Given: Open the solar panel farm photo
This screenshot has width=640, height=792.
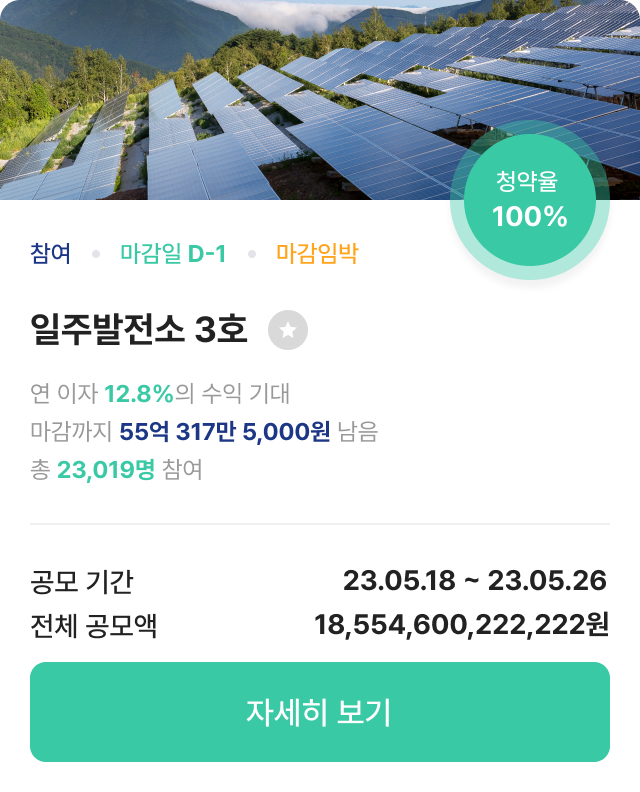Looking at the screenshot, I should click(x=320, y=100).
